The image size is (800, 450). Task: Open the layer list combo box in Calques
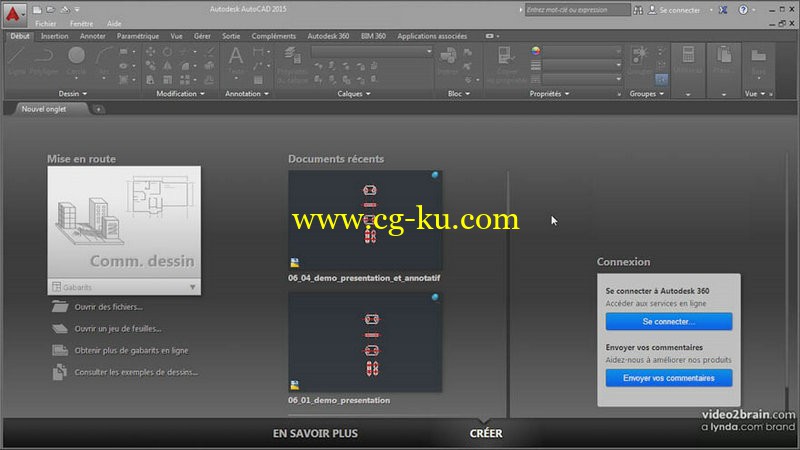(x=371, y=52)
